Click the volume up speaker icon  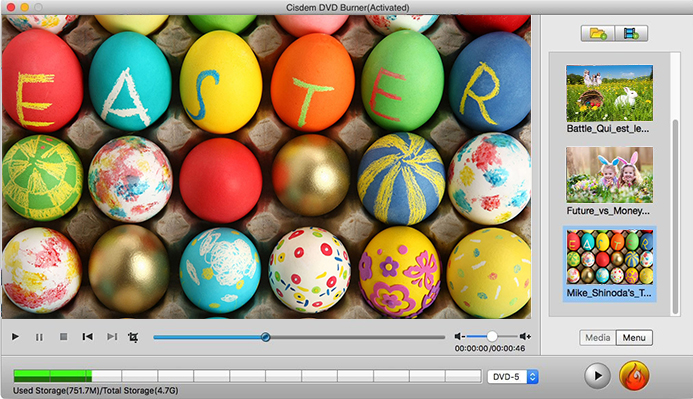click(525, 336)
